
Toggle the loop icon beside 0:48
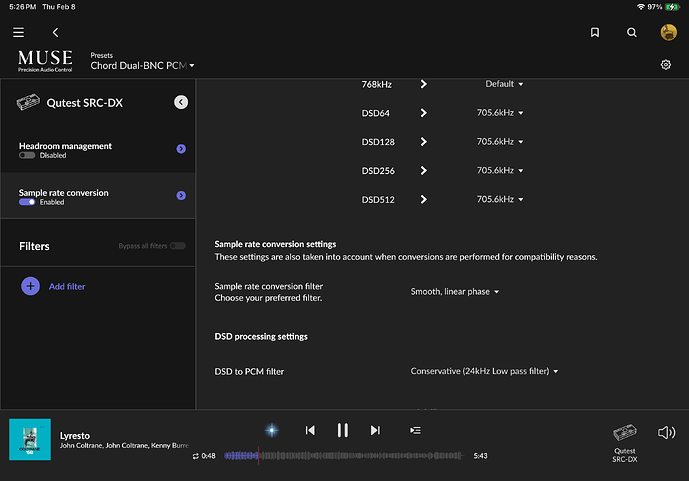196,456
